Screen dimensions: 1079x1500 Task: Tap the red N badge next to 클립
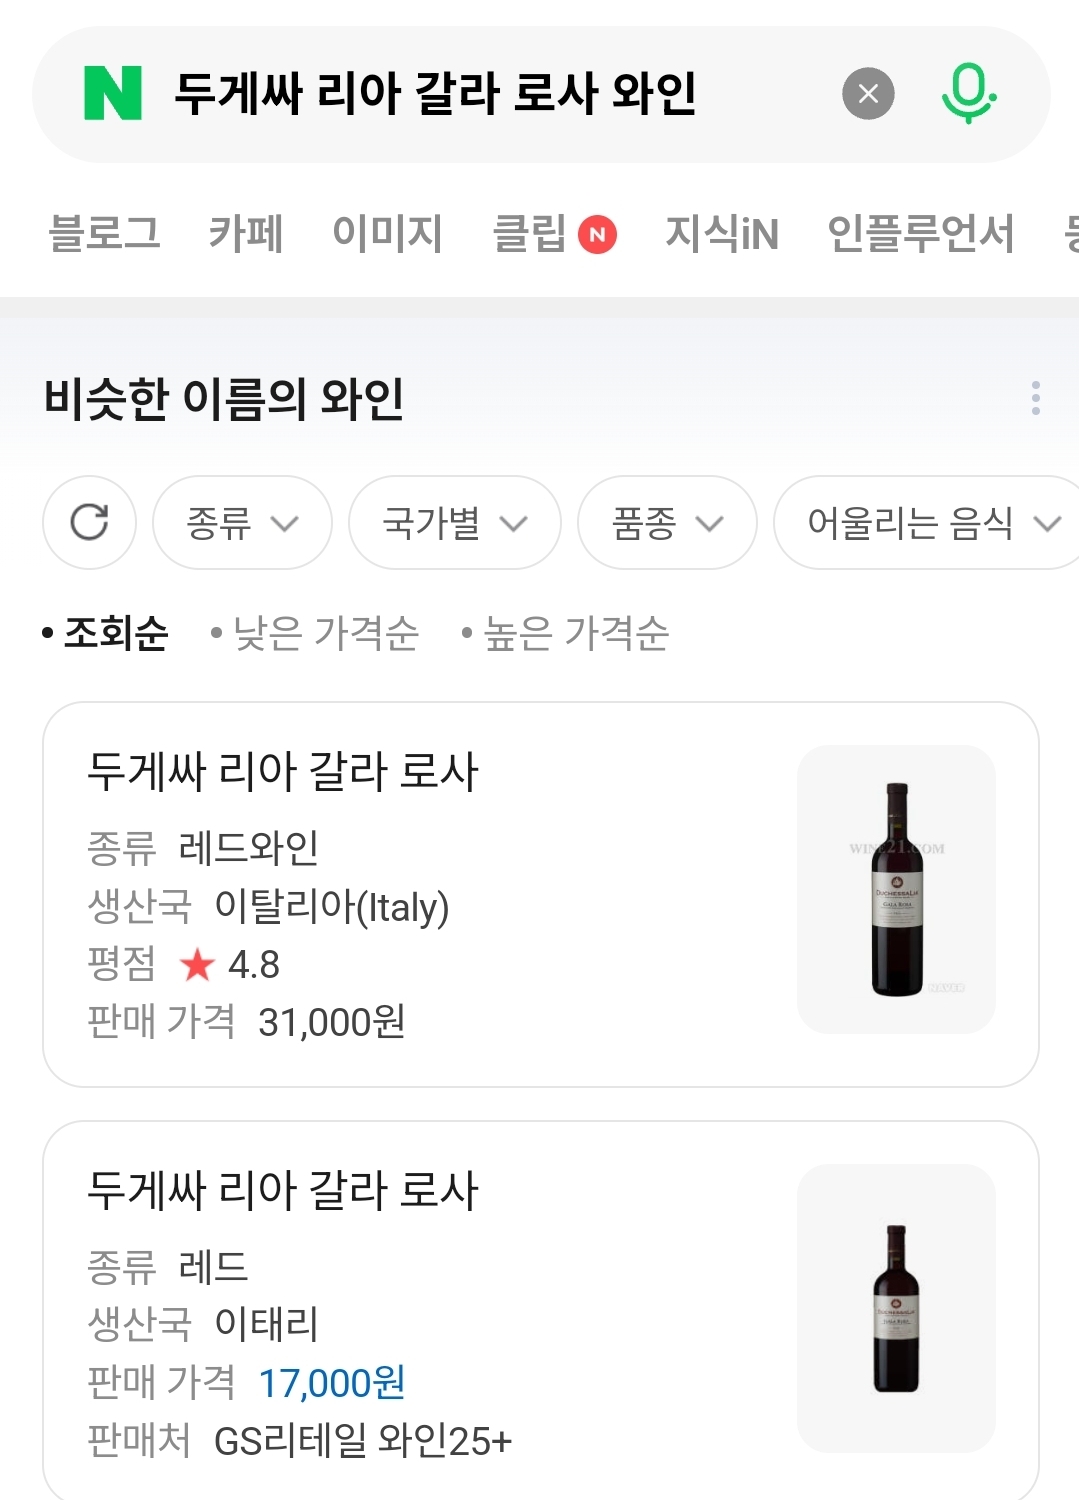click(x=597, y=235)
